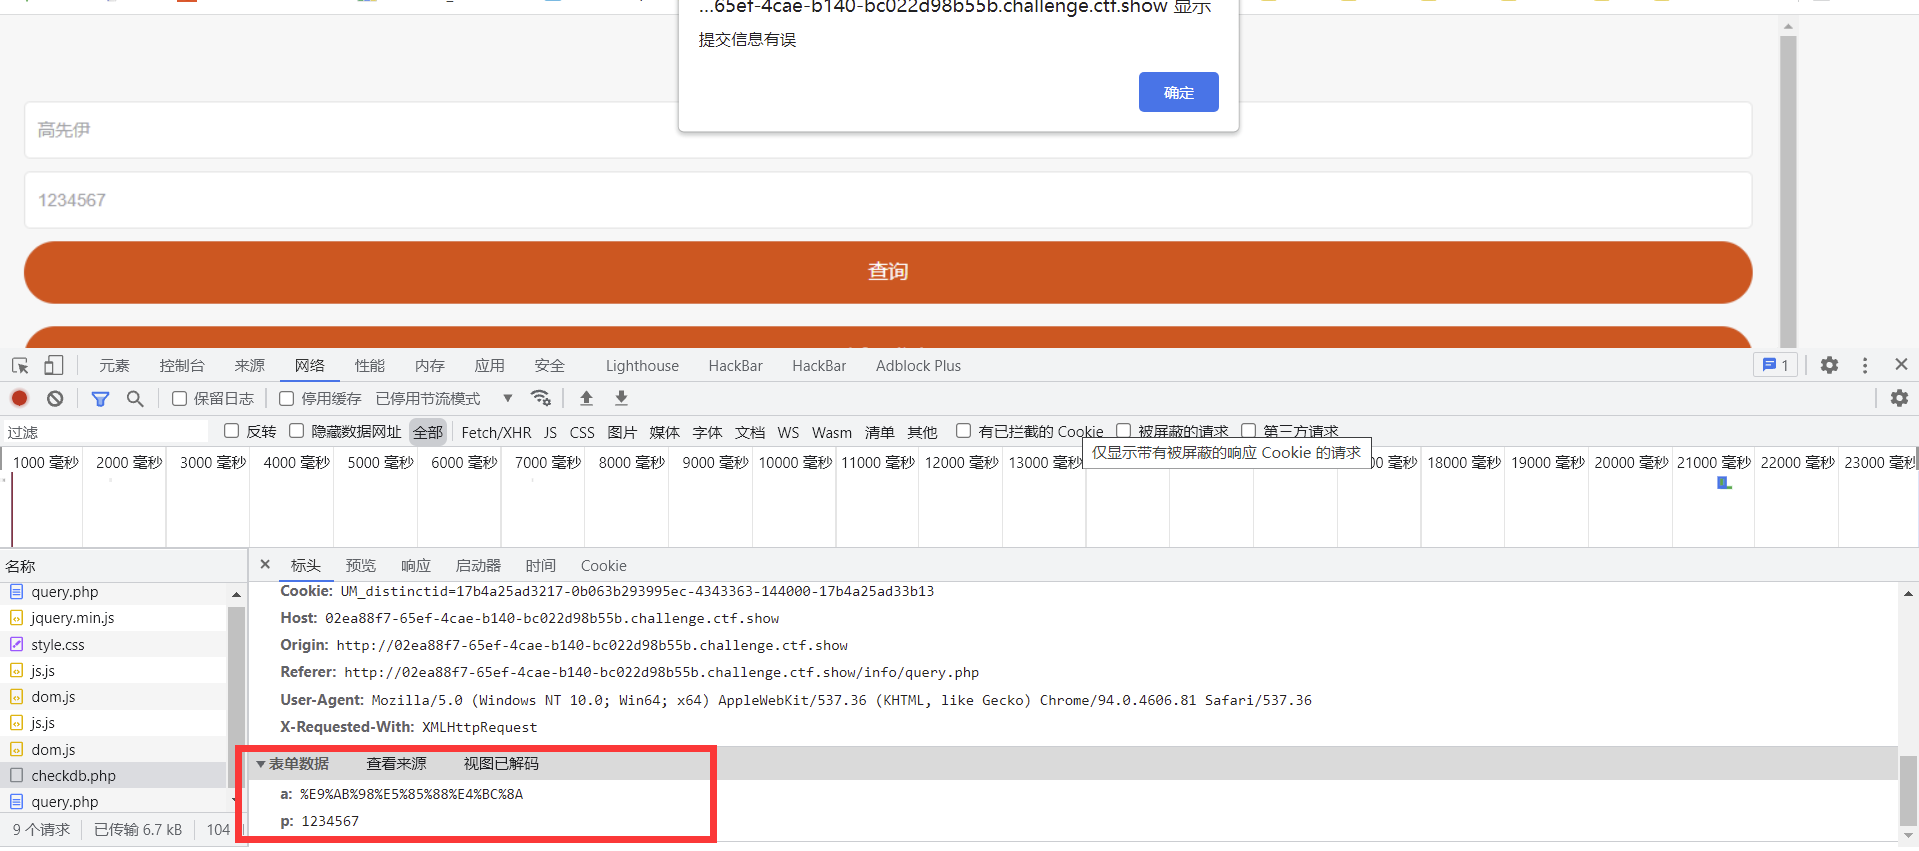Image resolution: width=1919 pixels, height=851 pixels.
Task: Click 确定 in the alert dialog
Action: coord(1179,92)
